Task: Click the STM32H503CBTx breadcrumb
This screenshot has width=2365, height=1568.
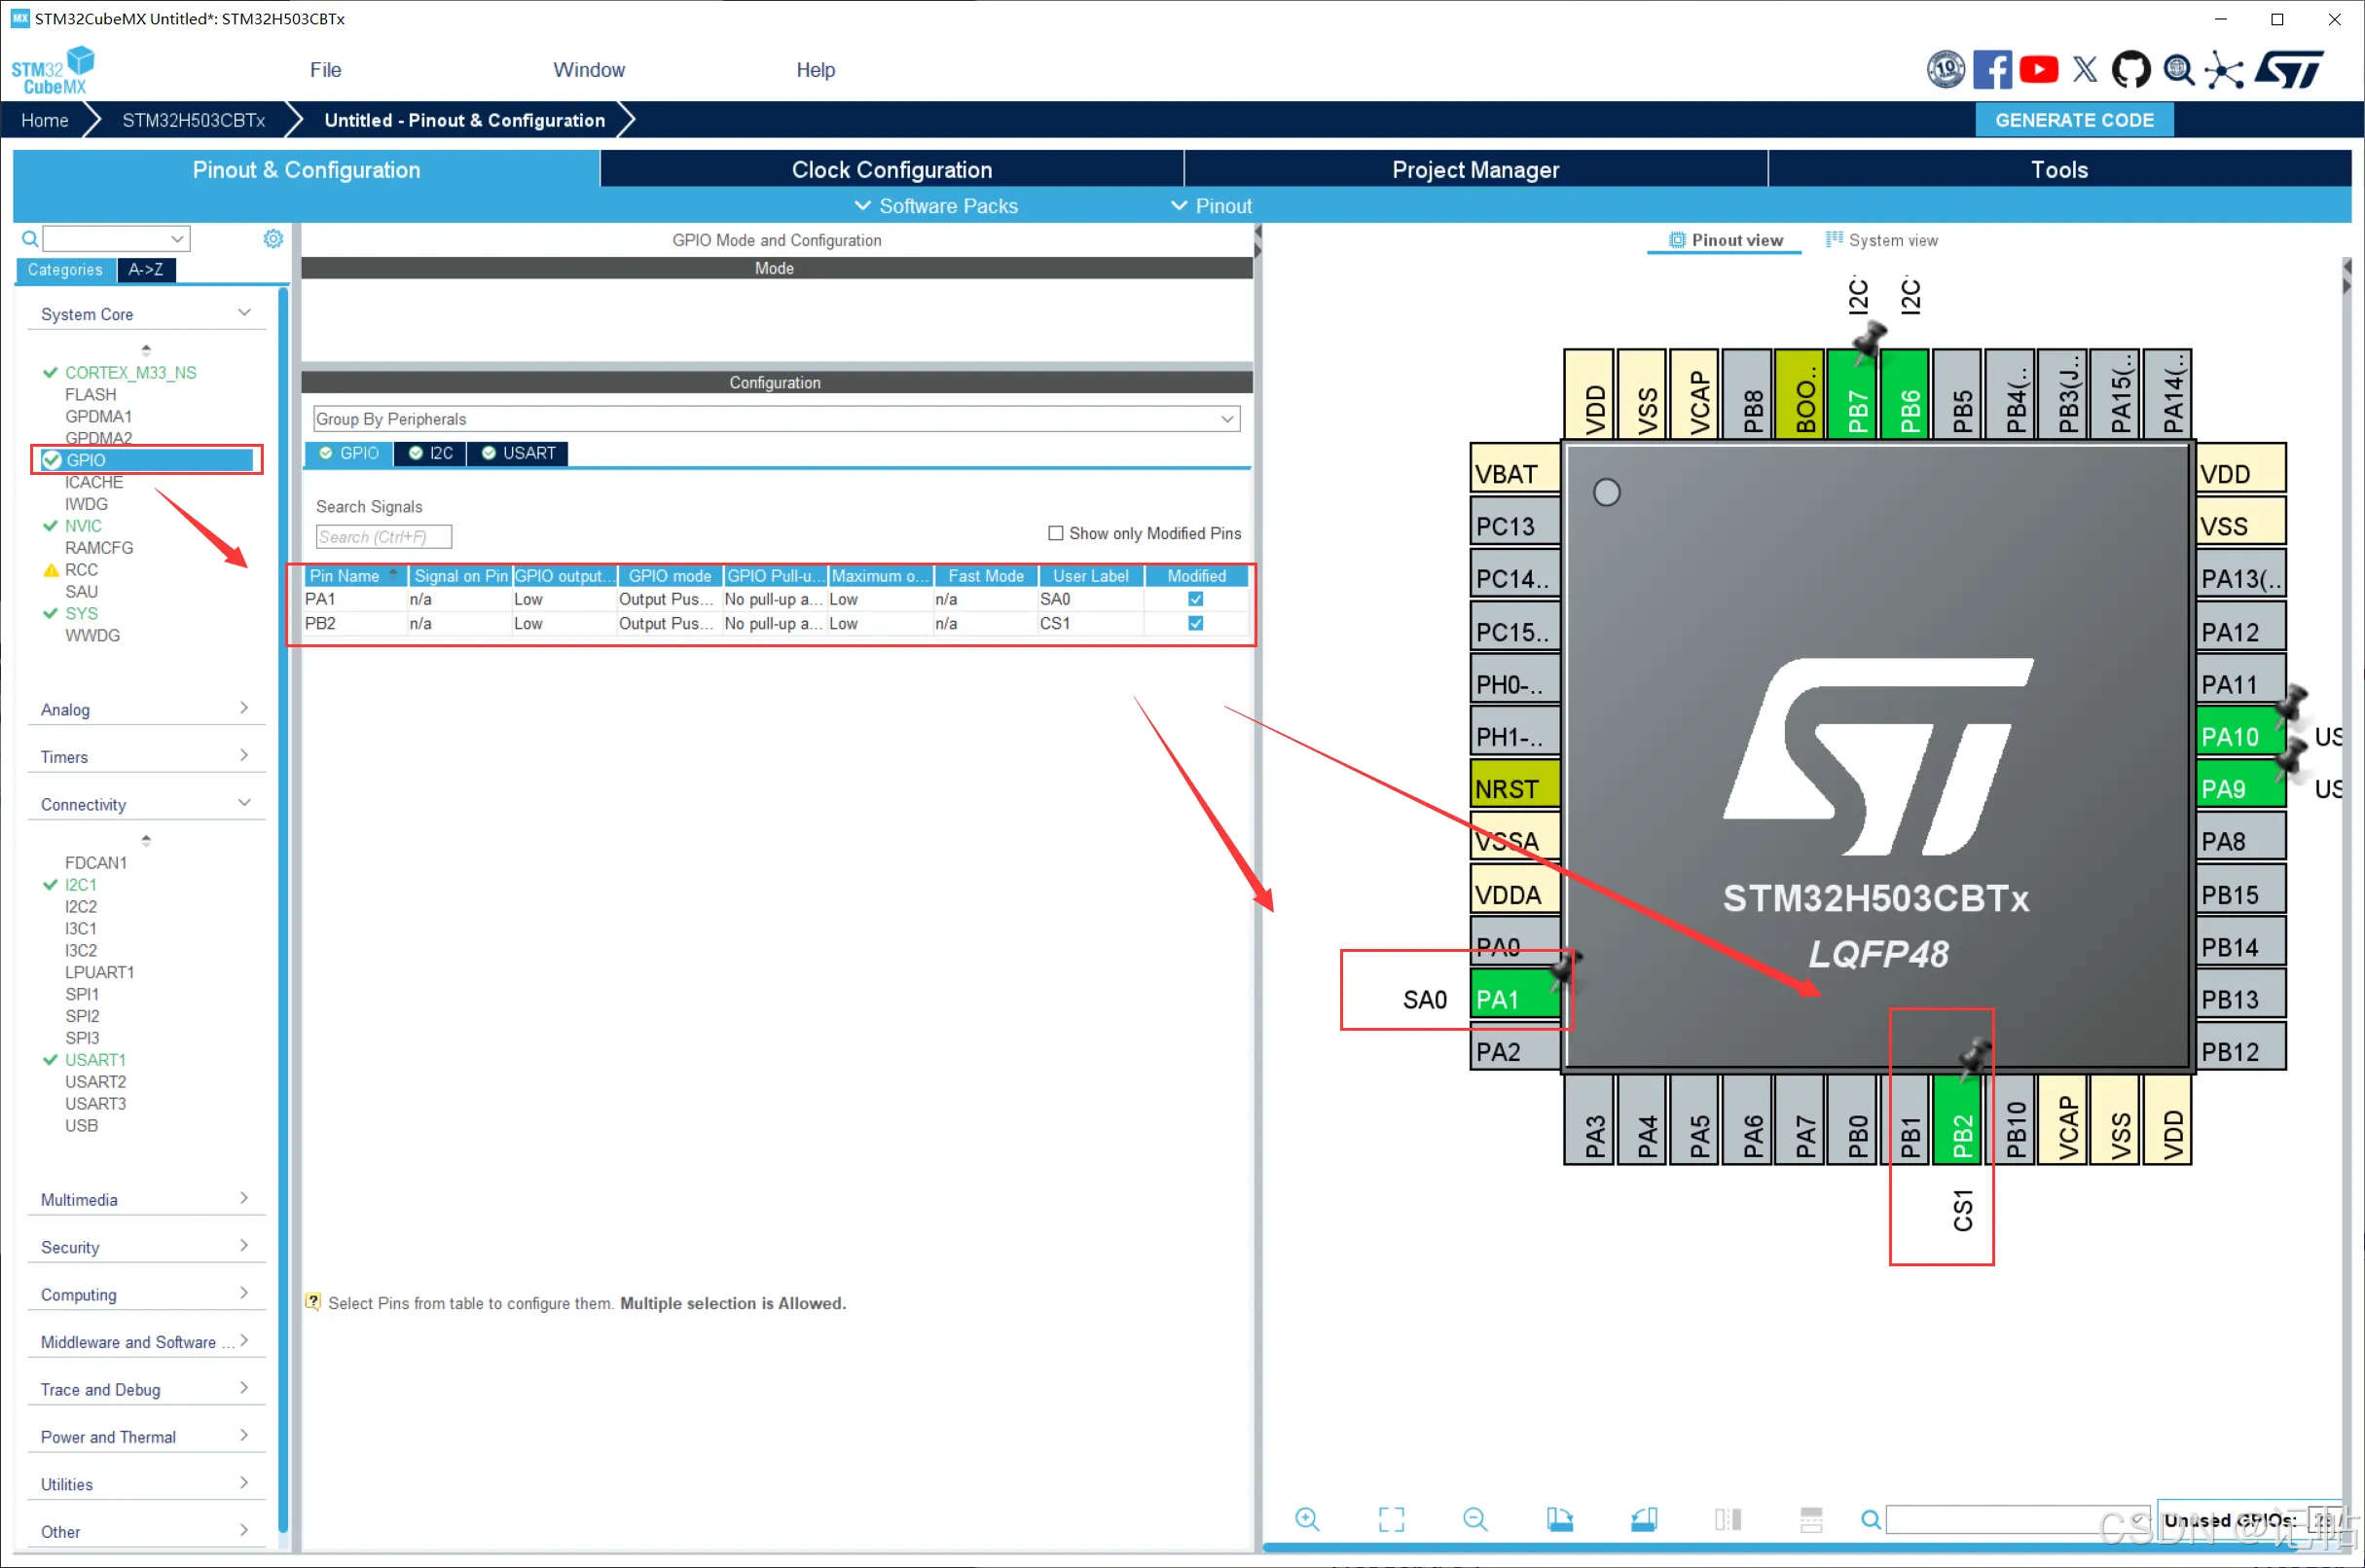Action: (x=194, y=120)
